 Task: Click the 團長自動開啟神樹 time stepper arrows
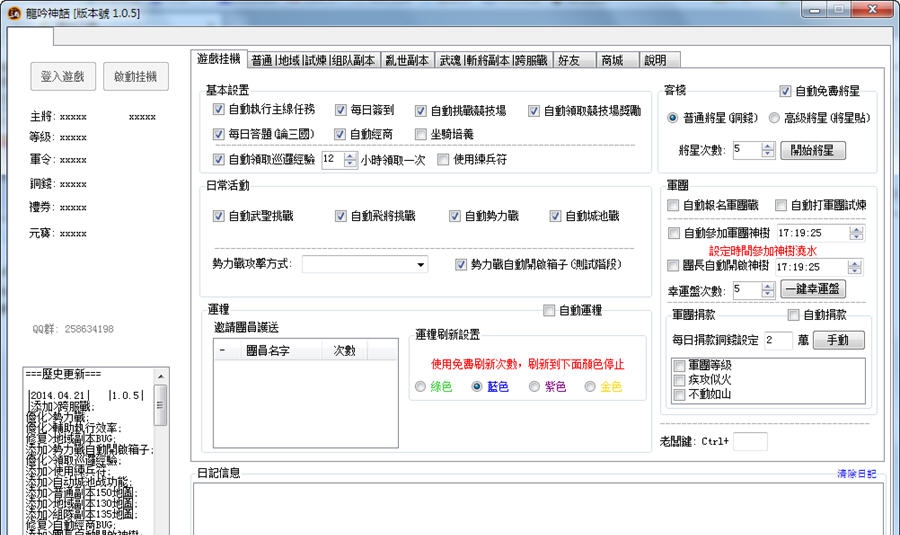[x=855, y=267]
